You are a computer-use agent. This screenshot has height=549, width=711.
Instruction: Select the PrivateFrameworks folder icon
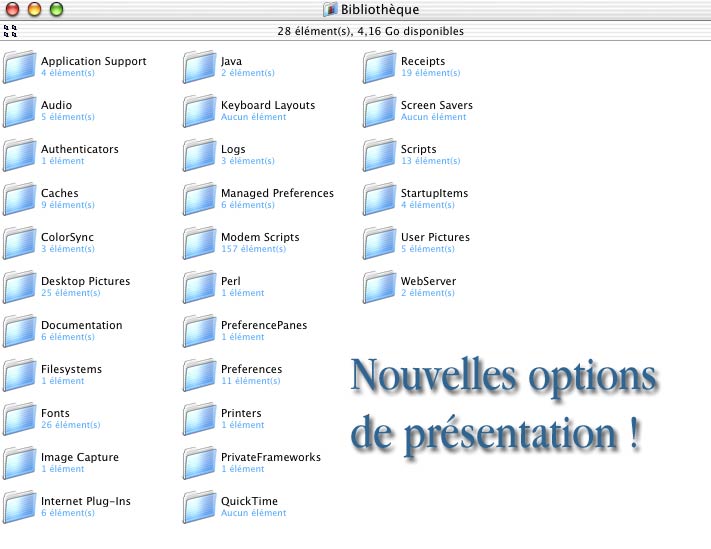pyautogui.click(x=200, y=463)
